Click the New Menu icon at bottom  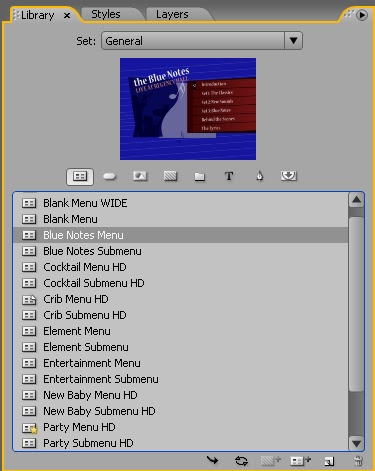300,461
